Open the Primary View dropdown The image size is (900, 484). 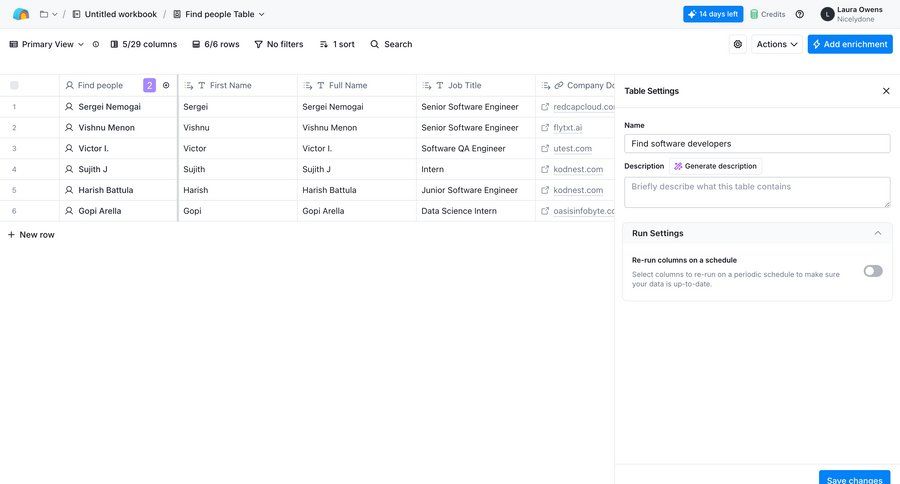pyautogui.click(x=46, y=44)
